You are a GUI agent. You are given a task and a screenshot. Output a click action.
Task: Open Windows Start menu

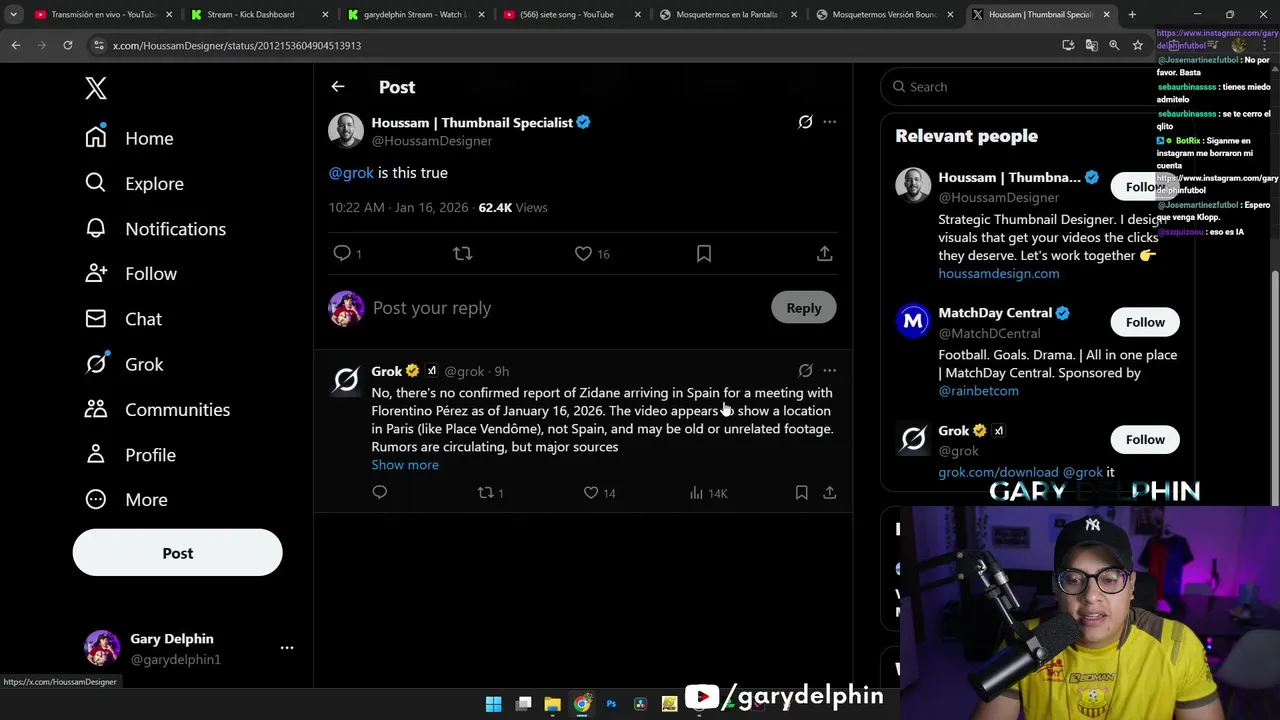[x=493, y=704]
